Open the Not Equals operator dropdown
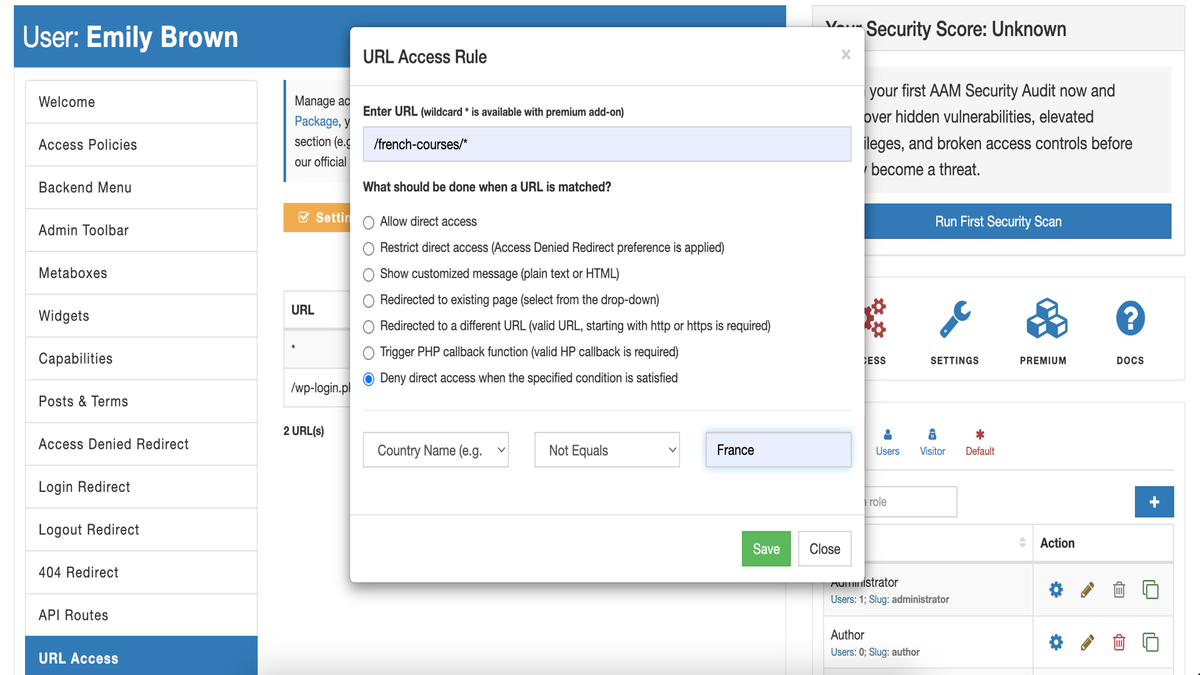The width and height of the screenshot is (1200, 675). [x=607, y=450]
